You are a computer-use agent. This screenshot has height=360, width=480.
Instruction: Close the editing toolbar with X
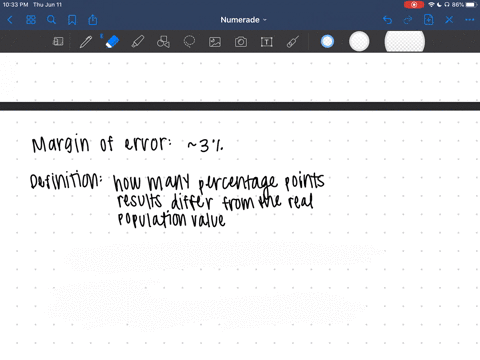point(449,20)
